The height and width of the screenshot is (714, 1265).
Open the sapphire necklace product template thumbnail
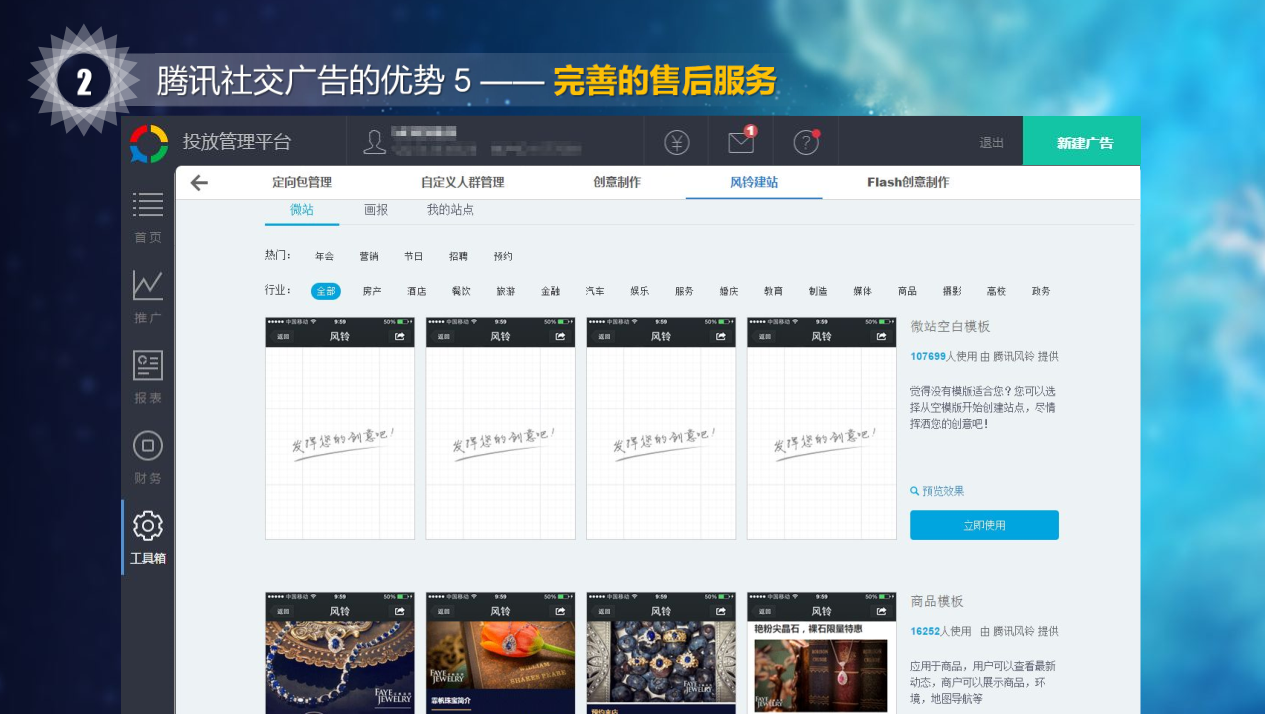pyautogui.click(x=340, y=653)
